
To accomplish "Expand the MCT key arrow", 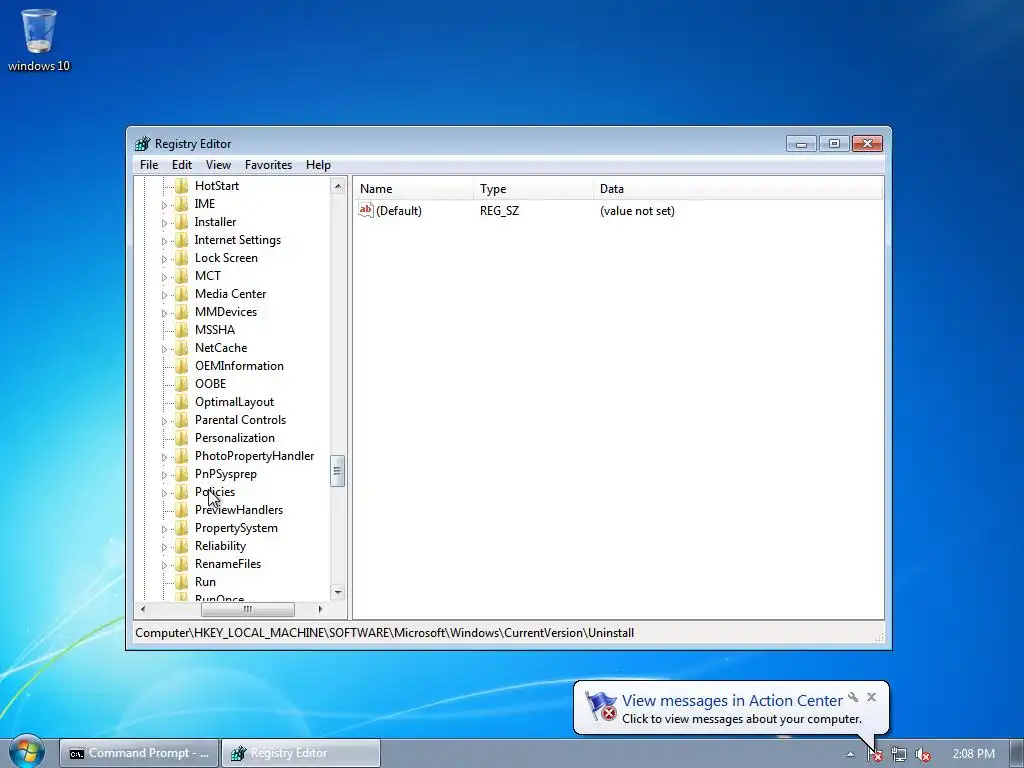I will click(x=165, y=277).
